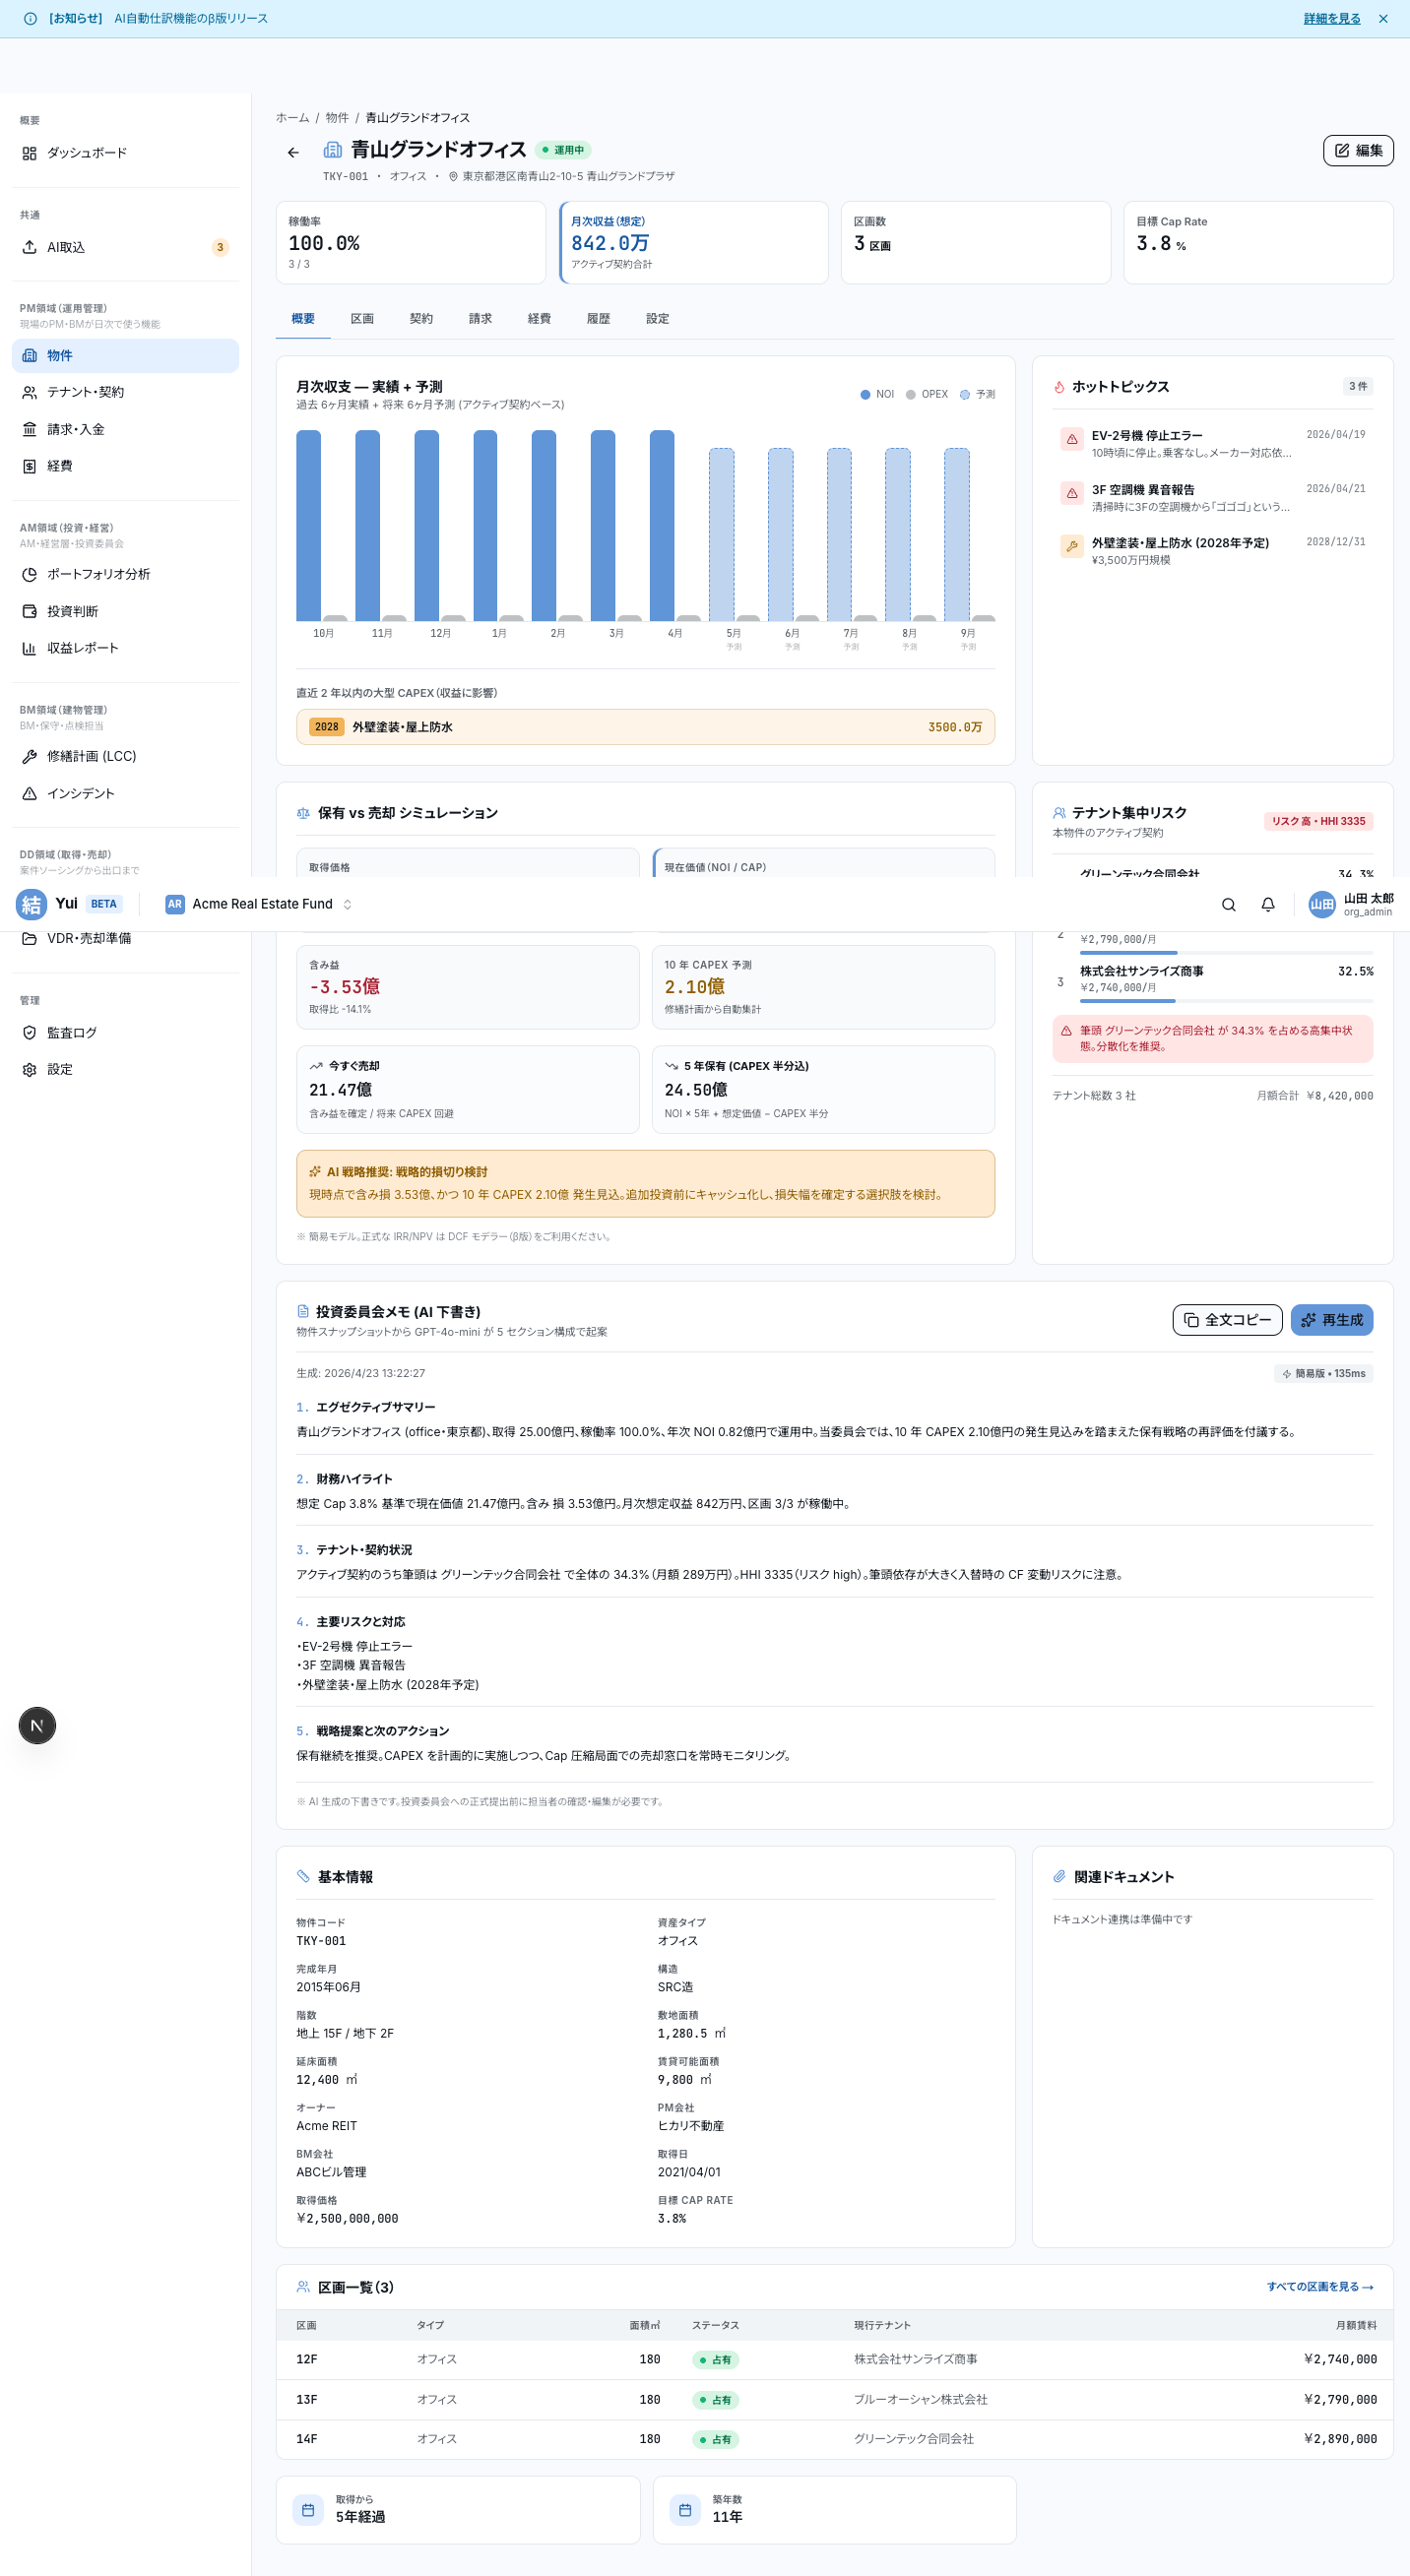The image size is (1410, 2576).
Task: Click the EV-2号機 alert triangle icon
Action: (1071, 440)
